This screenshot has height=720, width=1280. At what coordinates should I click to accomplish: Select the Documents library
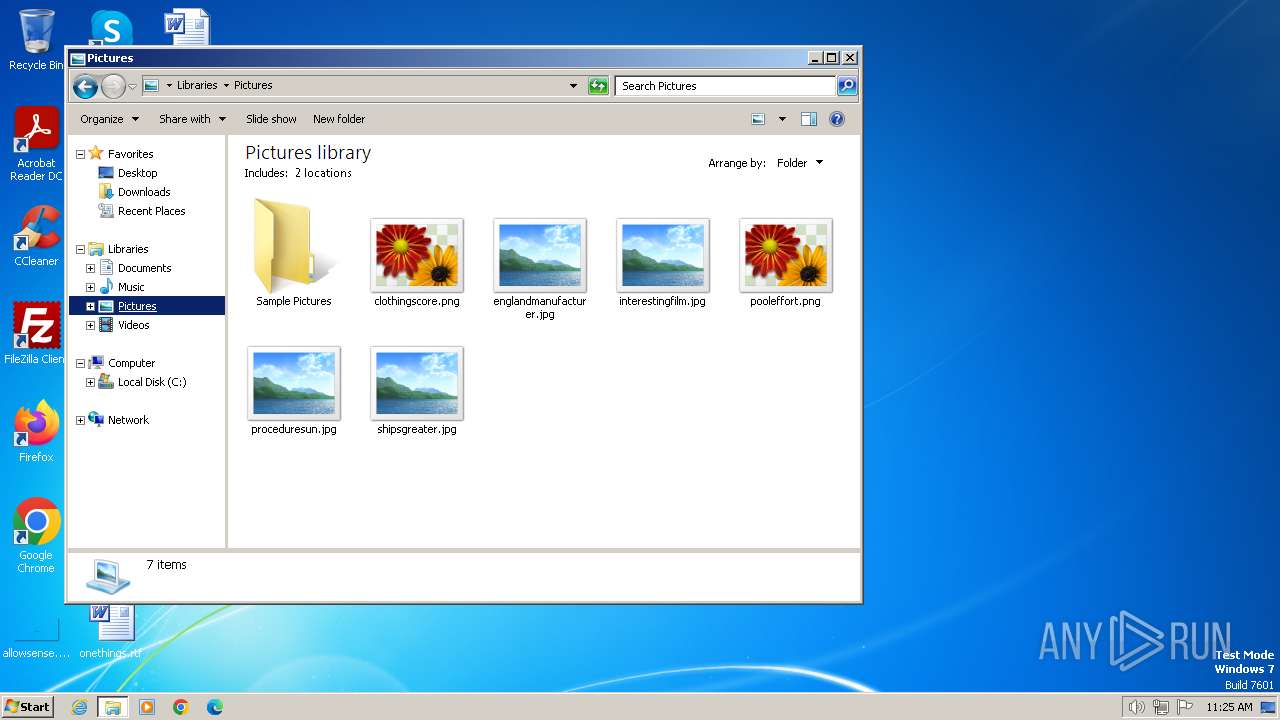(x=144, y=268)
